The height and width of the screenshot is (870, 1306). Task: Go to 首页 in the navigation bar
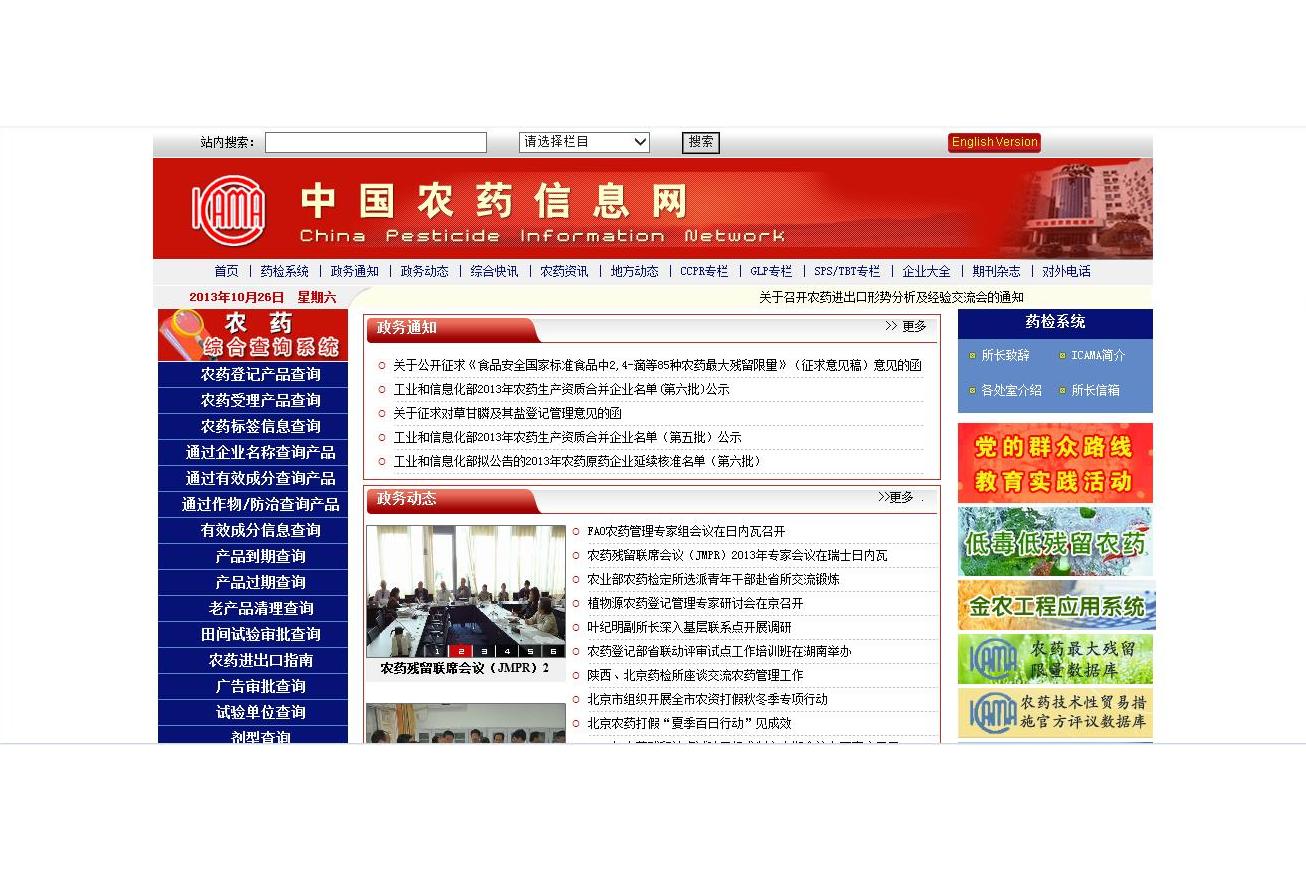click(x=227, y=271)
